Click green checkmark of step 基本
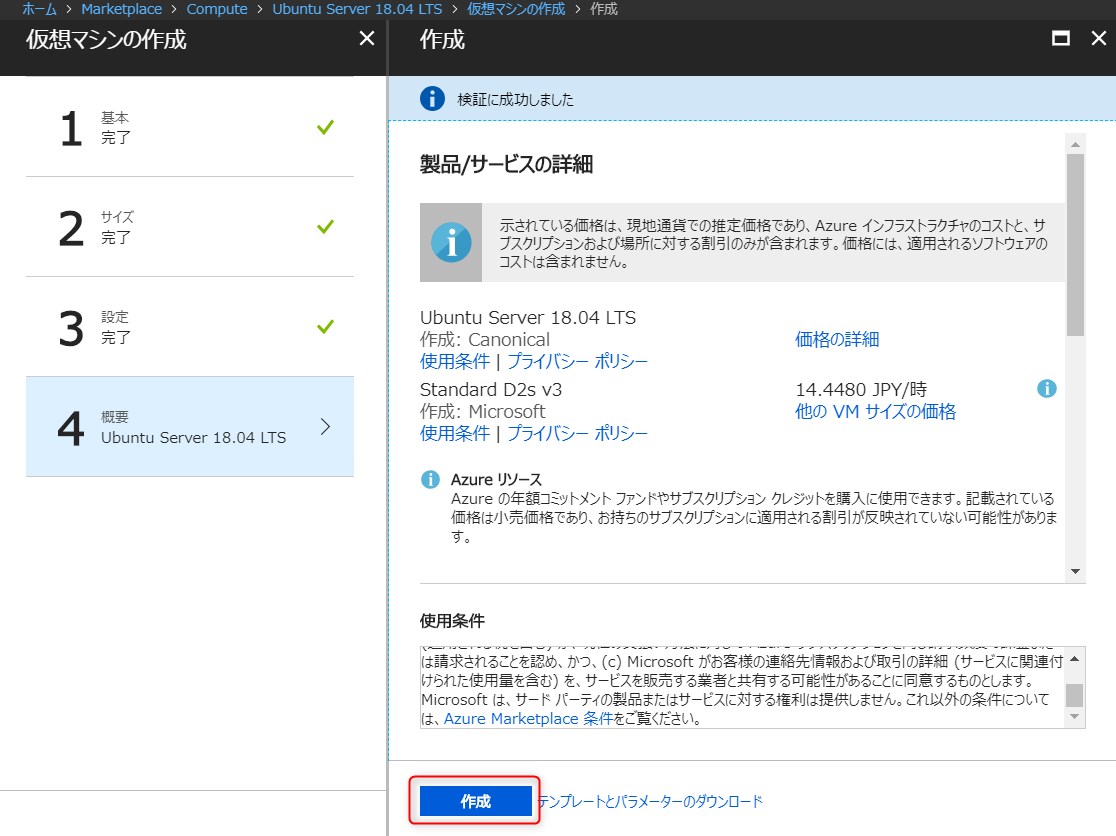This screenshot has height=836, width=1116. [x=325, y=127]
